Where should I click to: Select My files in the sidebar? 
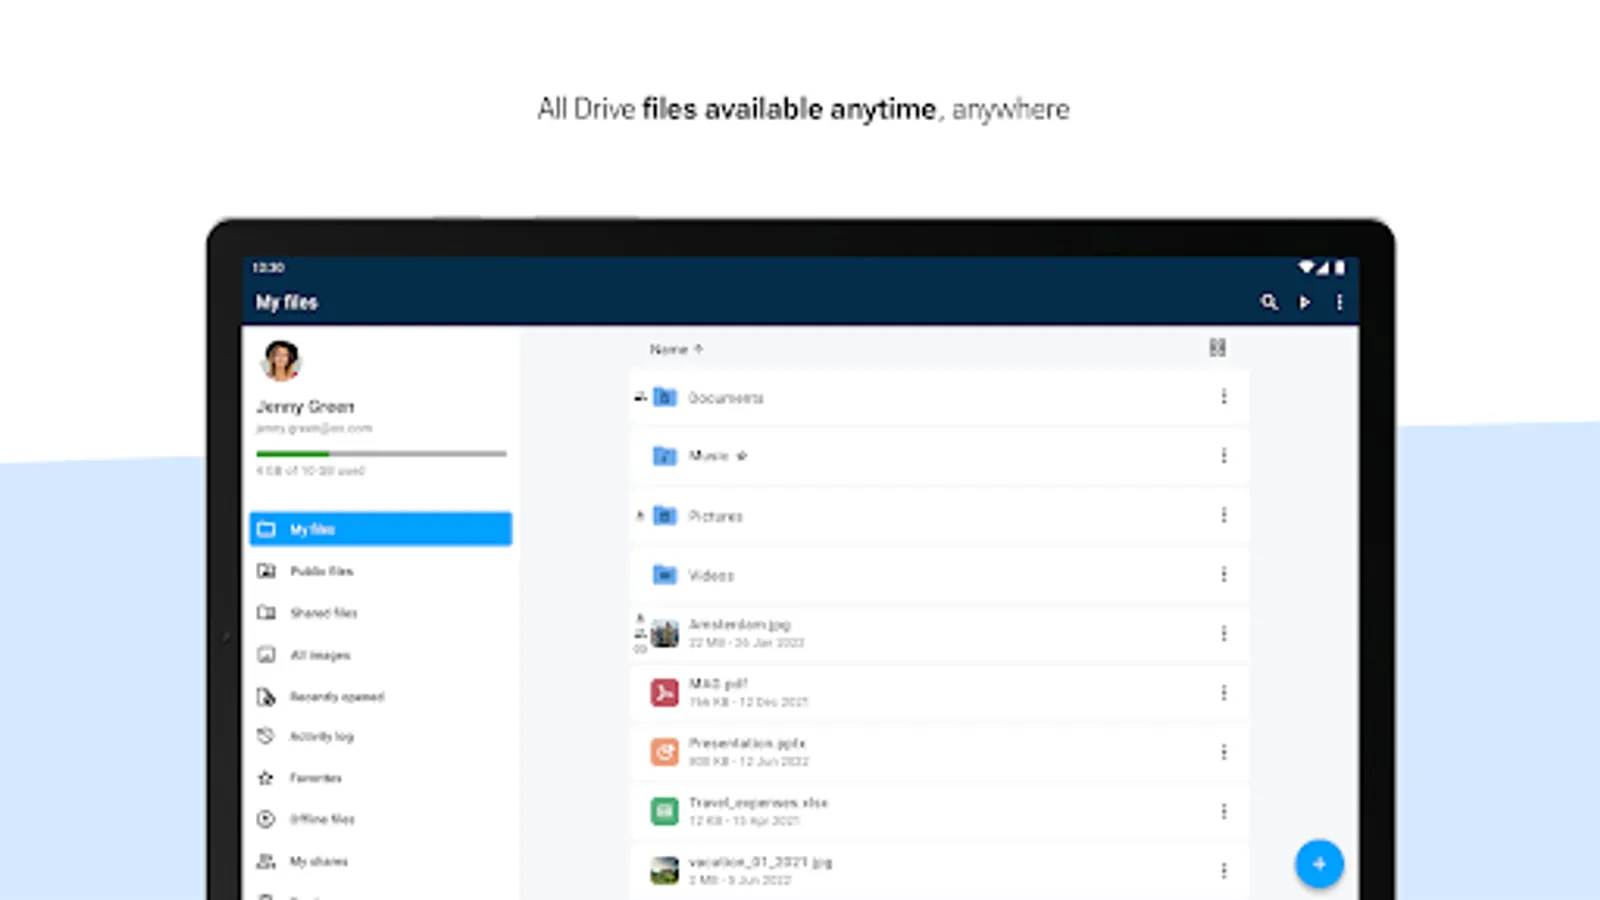(x=381, y=529)
